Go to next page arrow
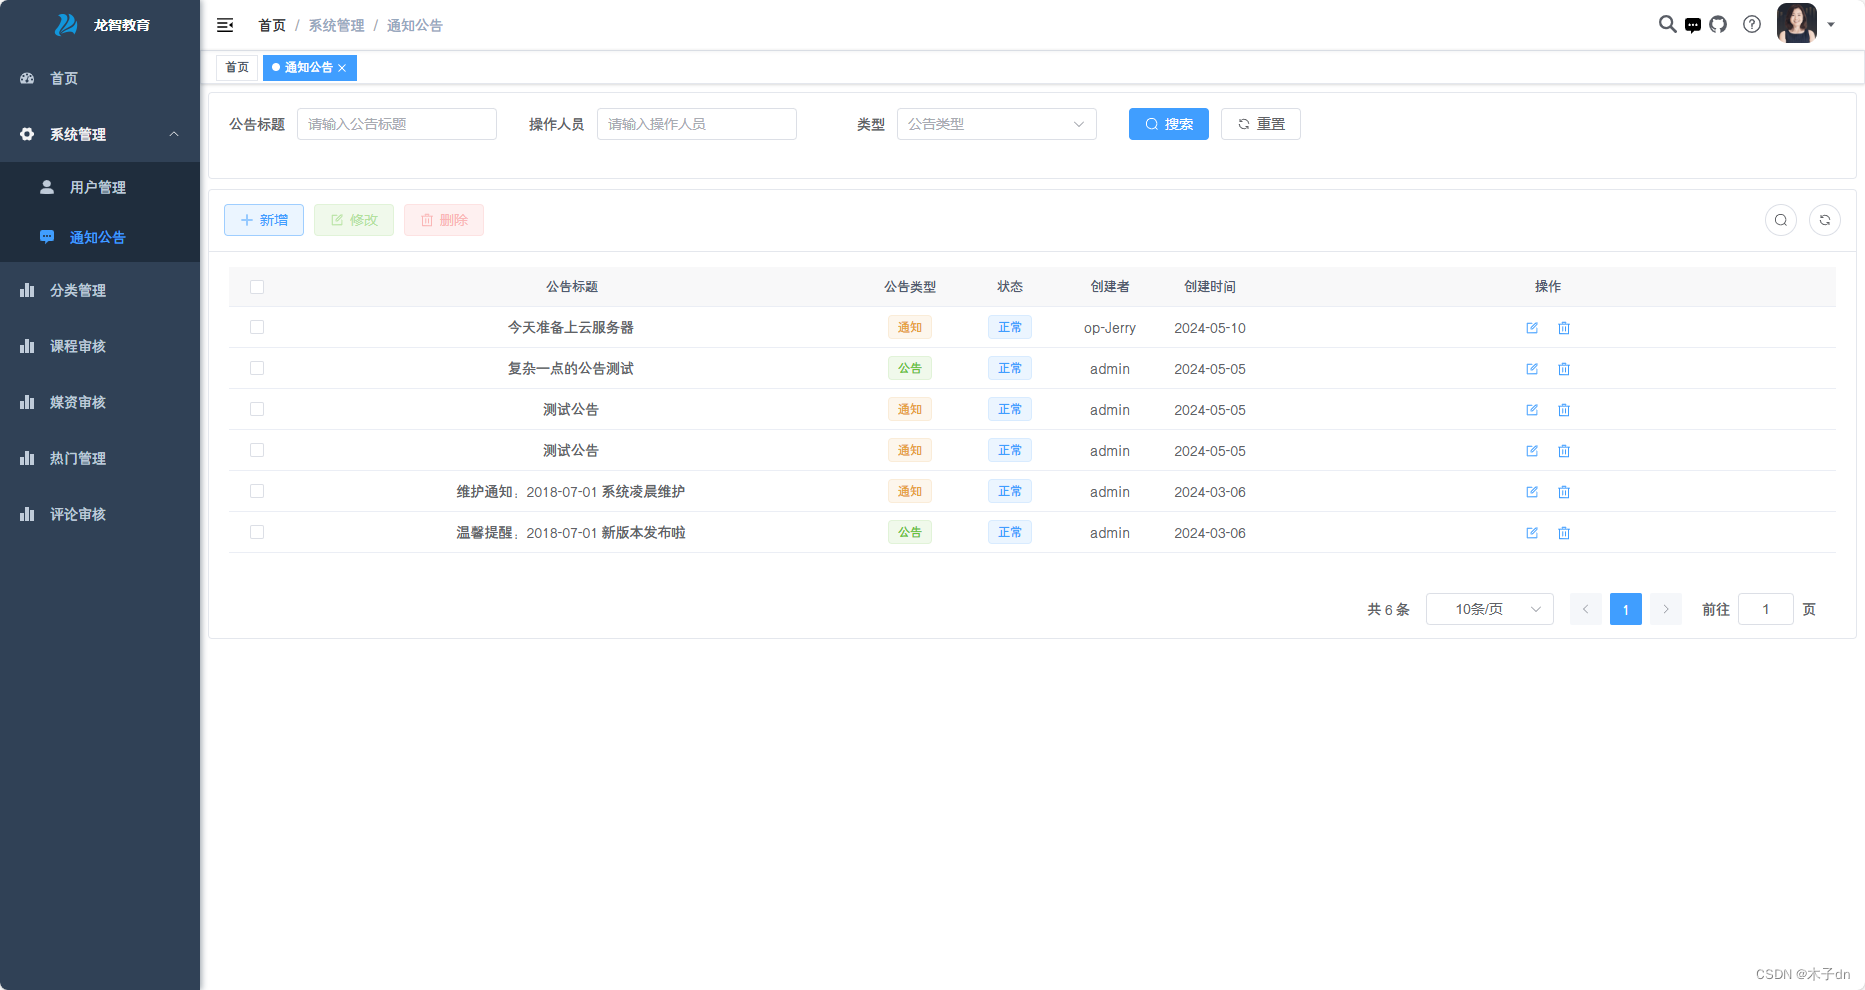 (1666, 609)
